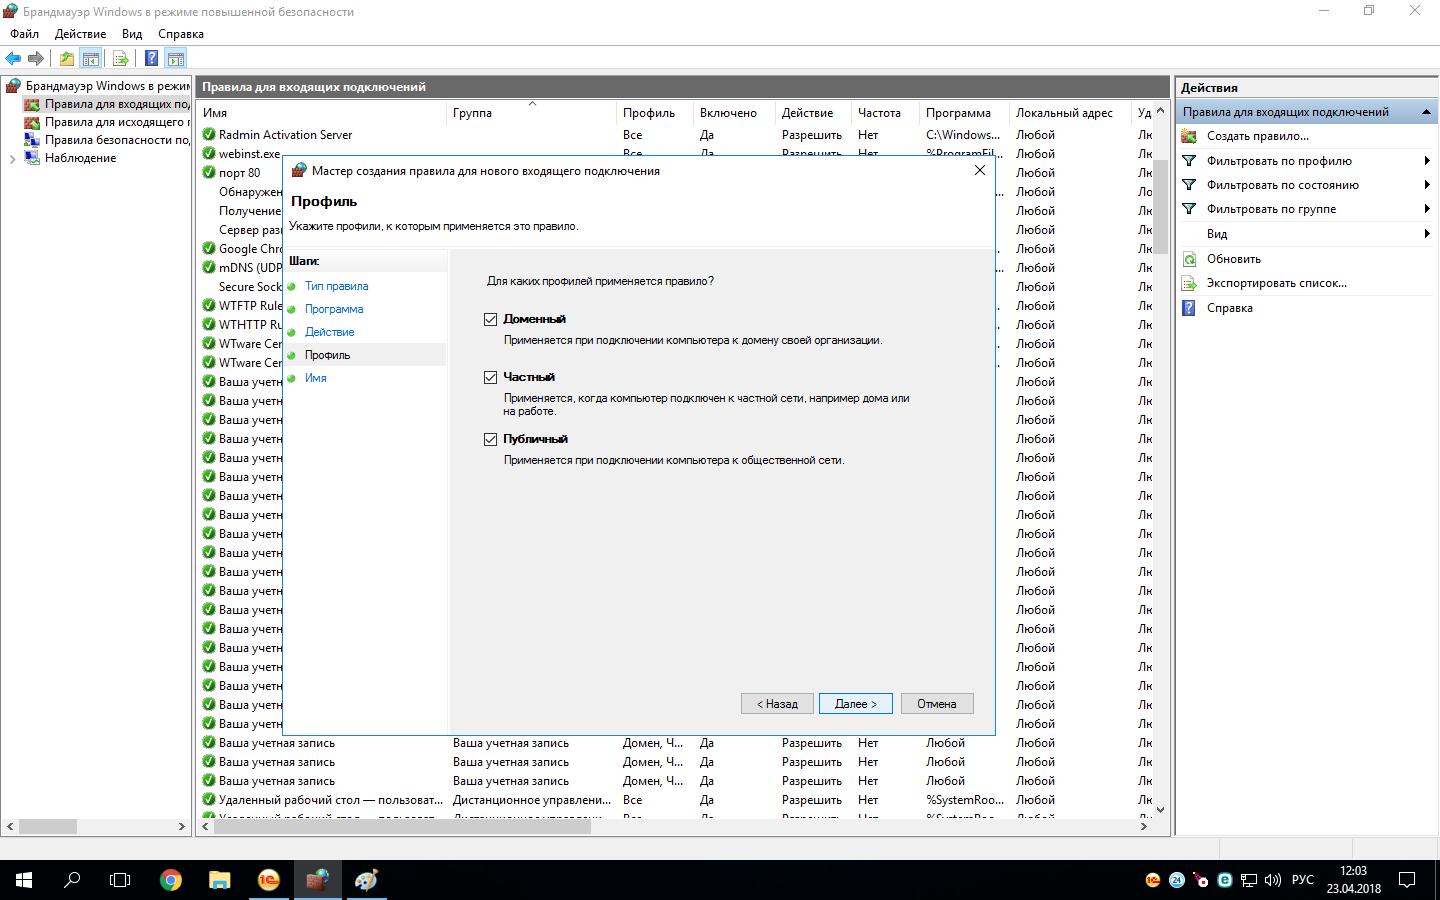Open Help via the blue question-mark toolbar icon

coord(151,58)
